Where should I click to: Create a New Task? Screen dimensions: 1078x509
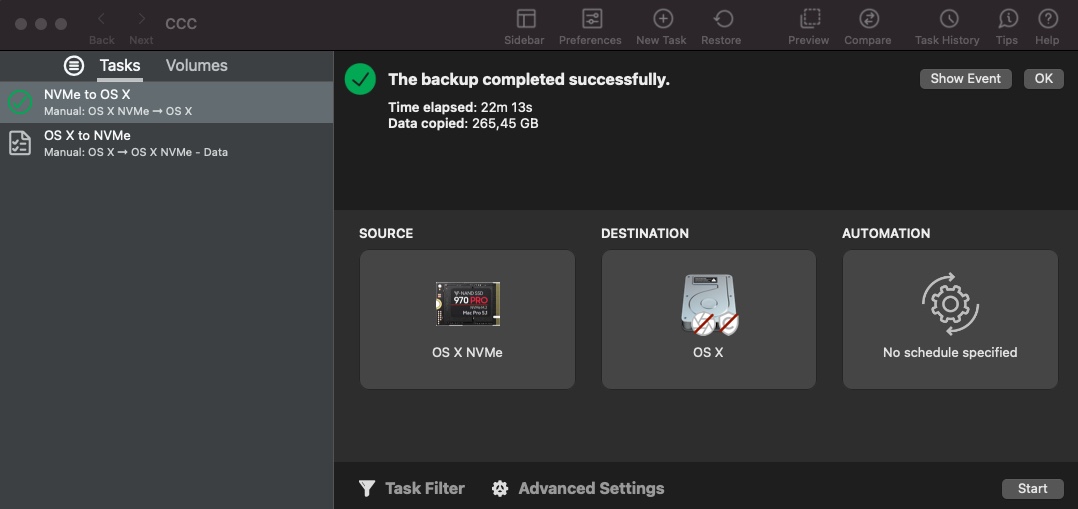point(662,19)
